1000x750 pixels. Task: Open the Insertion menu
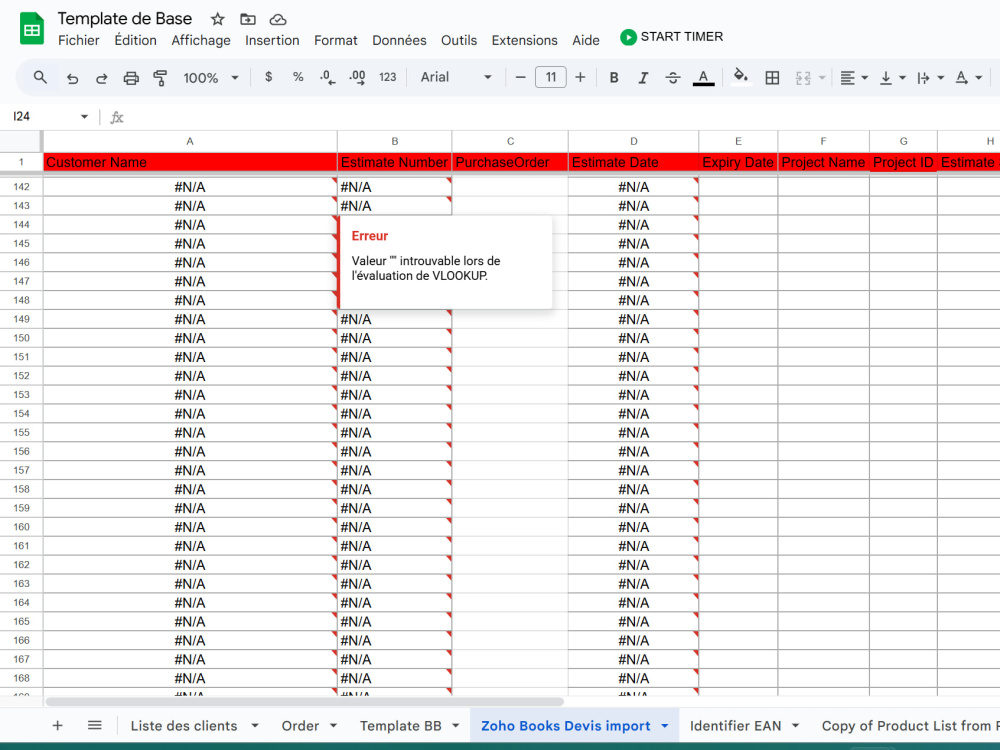click(272, 40)
